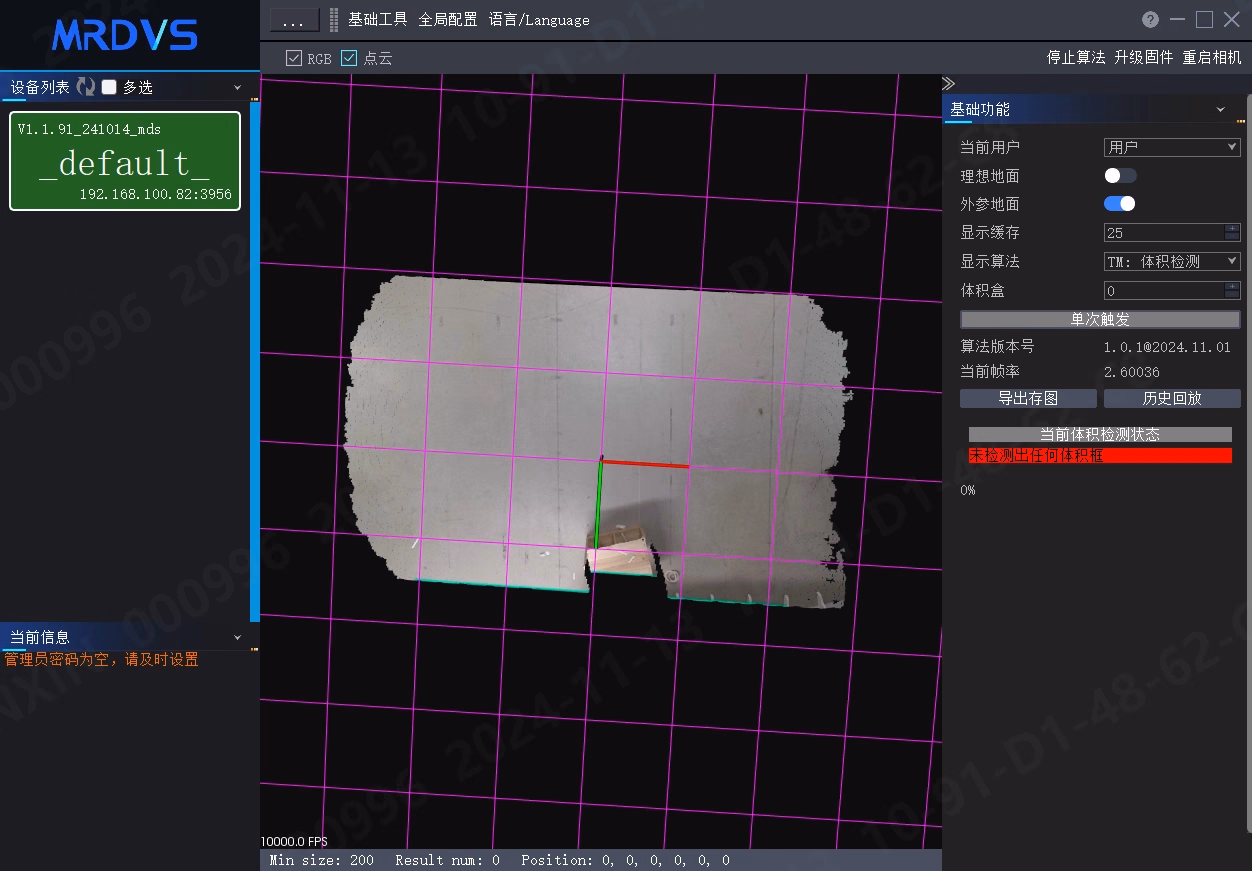This screenshot has width=1252, height=871.
Task: Click the 单次触发 button
Action: click(x=1100, y=319)
